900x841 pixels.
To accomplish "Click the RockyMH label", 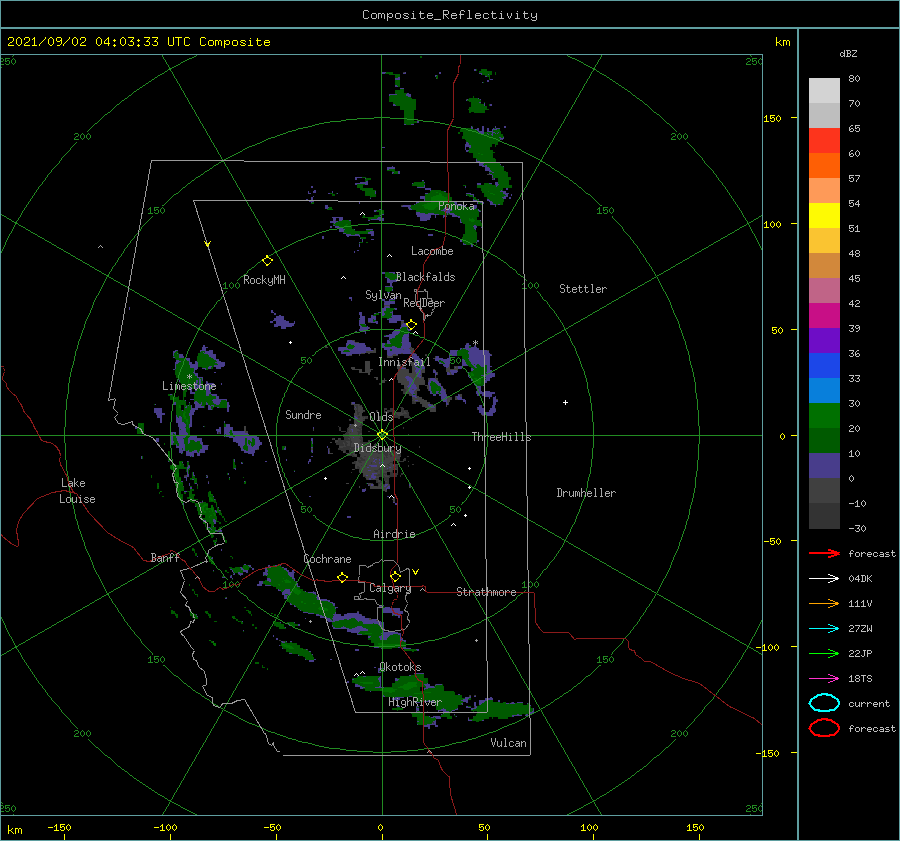I will coord(264,280).
